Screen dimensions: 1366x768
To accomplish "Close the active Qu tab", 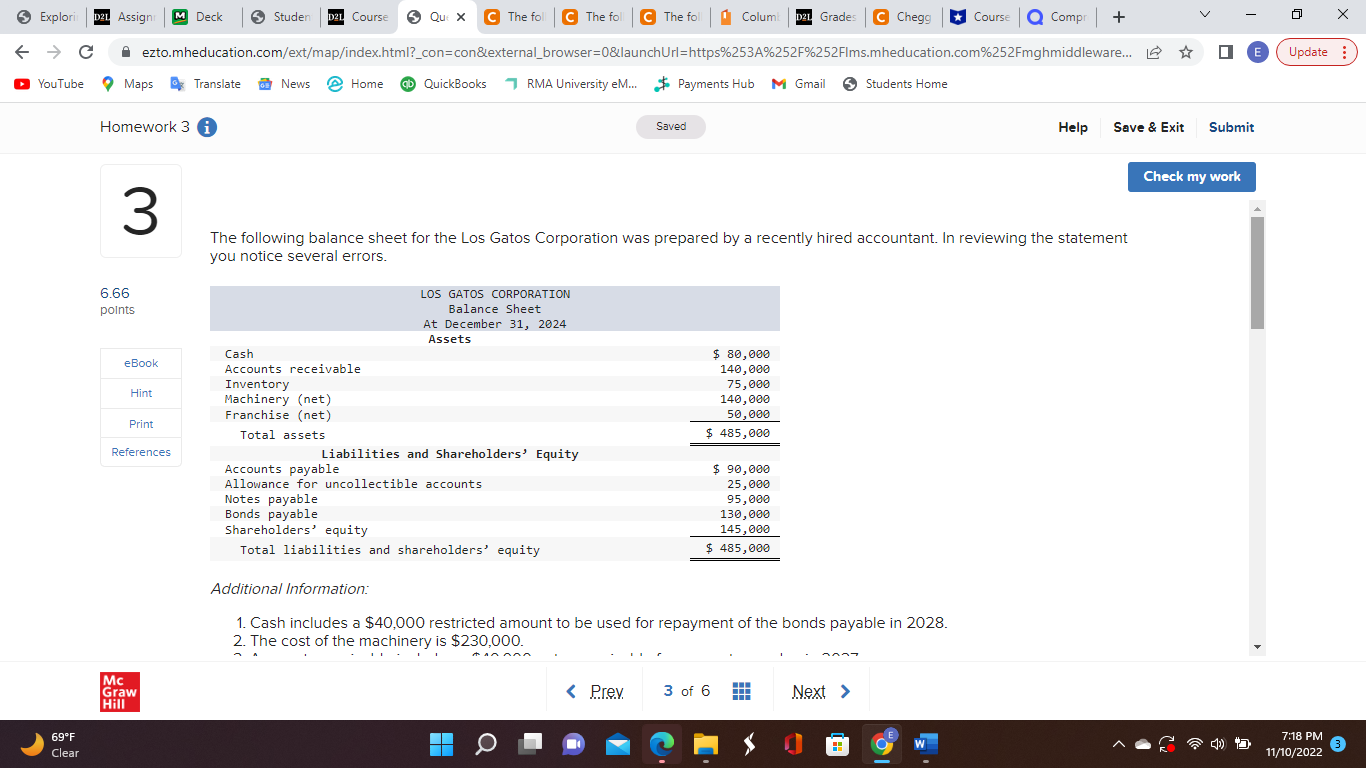I will 461,17.
